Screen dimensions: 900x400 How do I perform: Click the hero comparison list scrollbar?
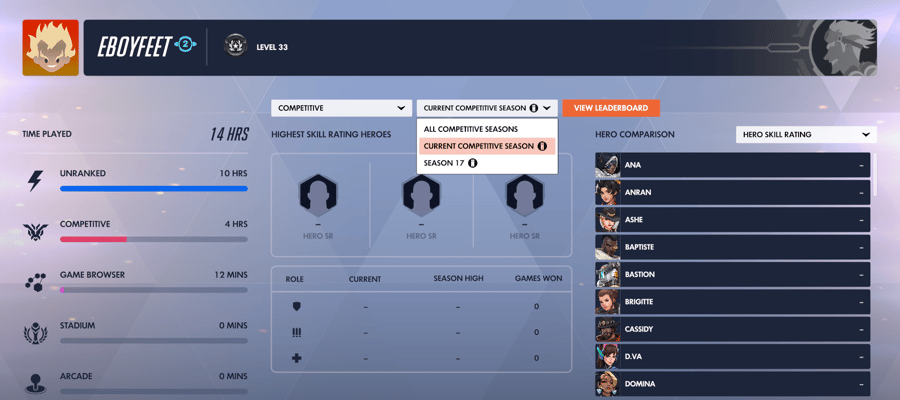tap(874, 174)
